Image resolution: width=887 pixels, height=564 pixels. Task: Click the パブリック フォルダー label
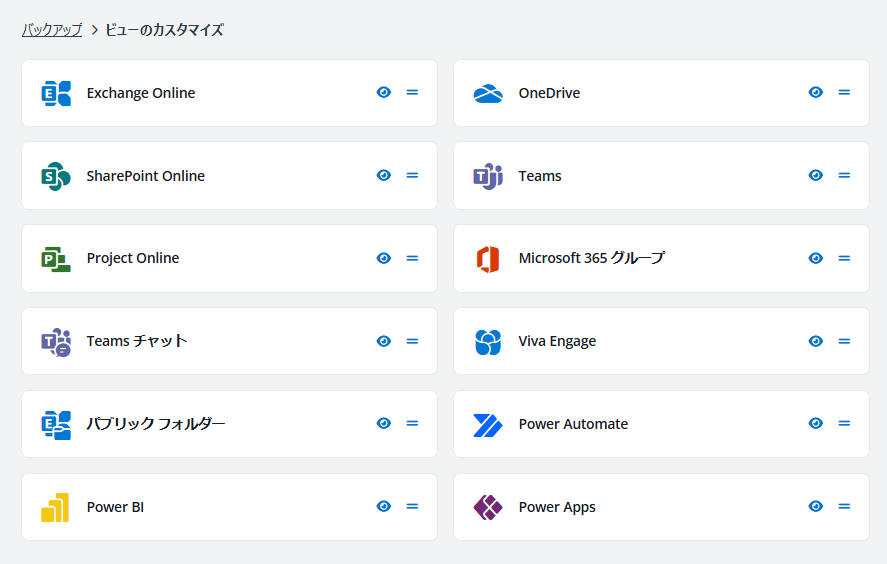coord(156,424)
